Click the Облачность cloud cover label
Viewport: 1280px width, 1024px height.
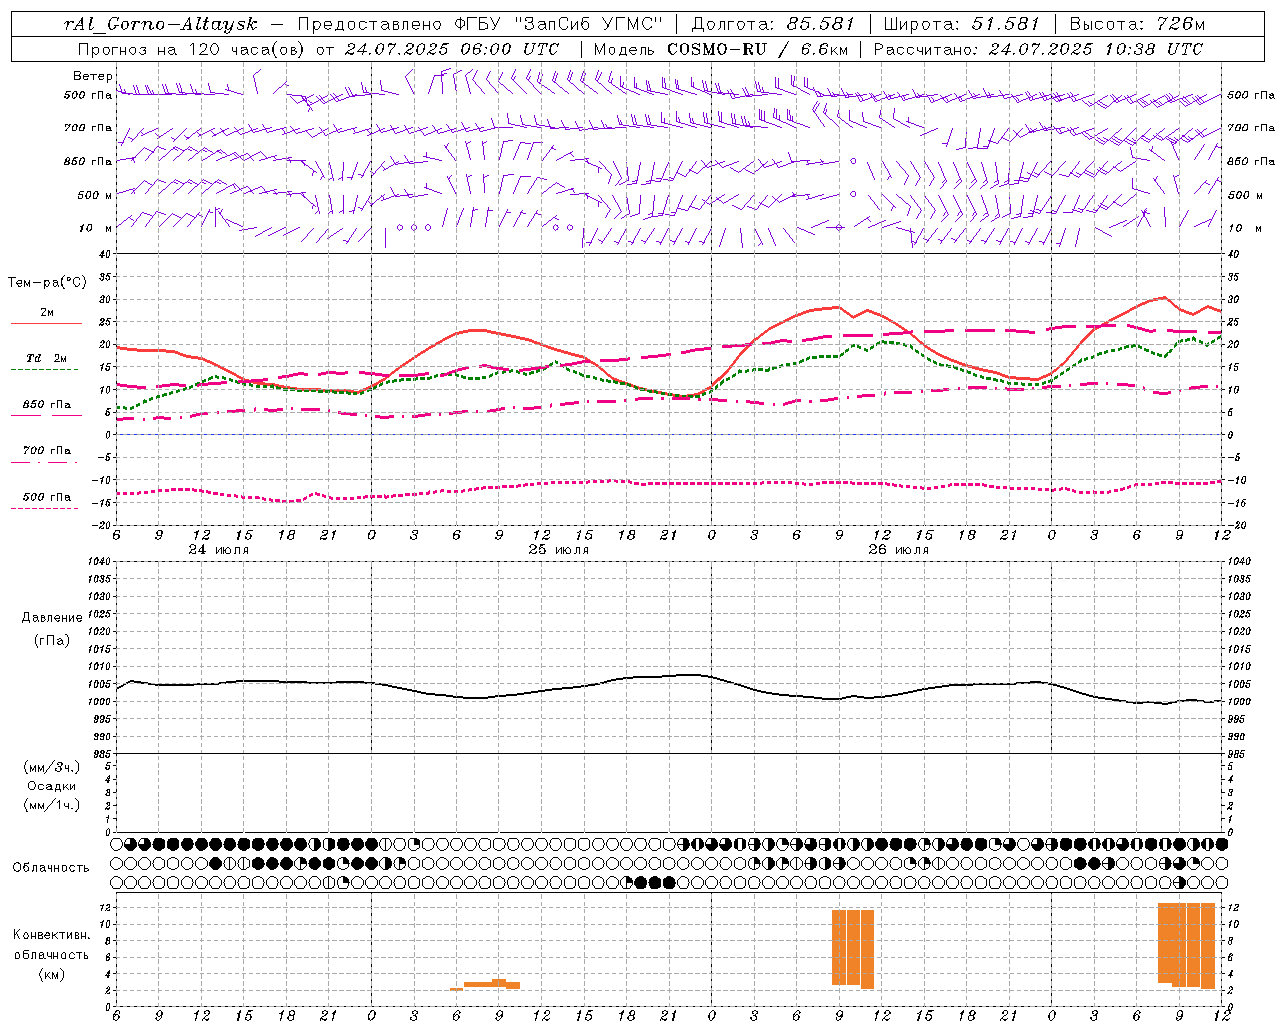tap(51, 867)
